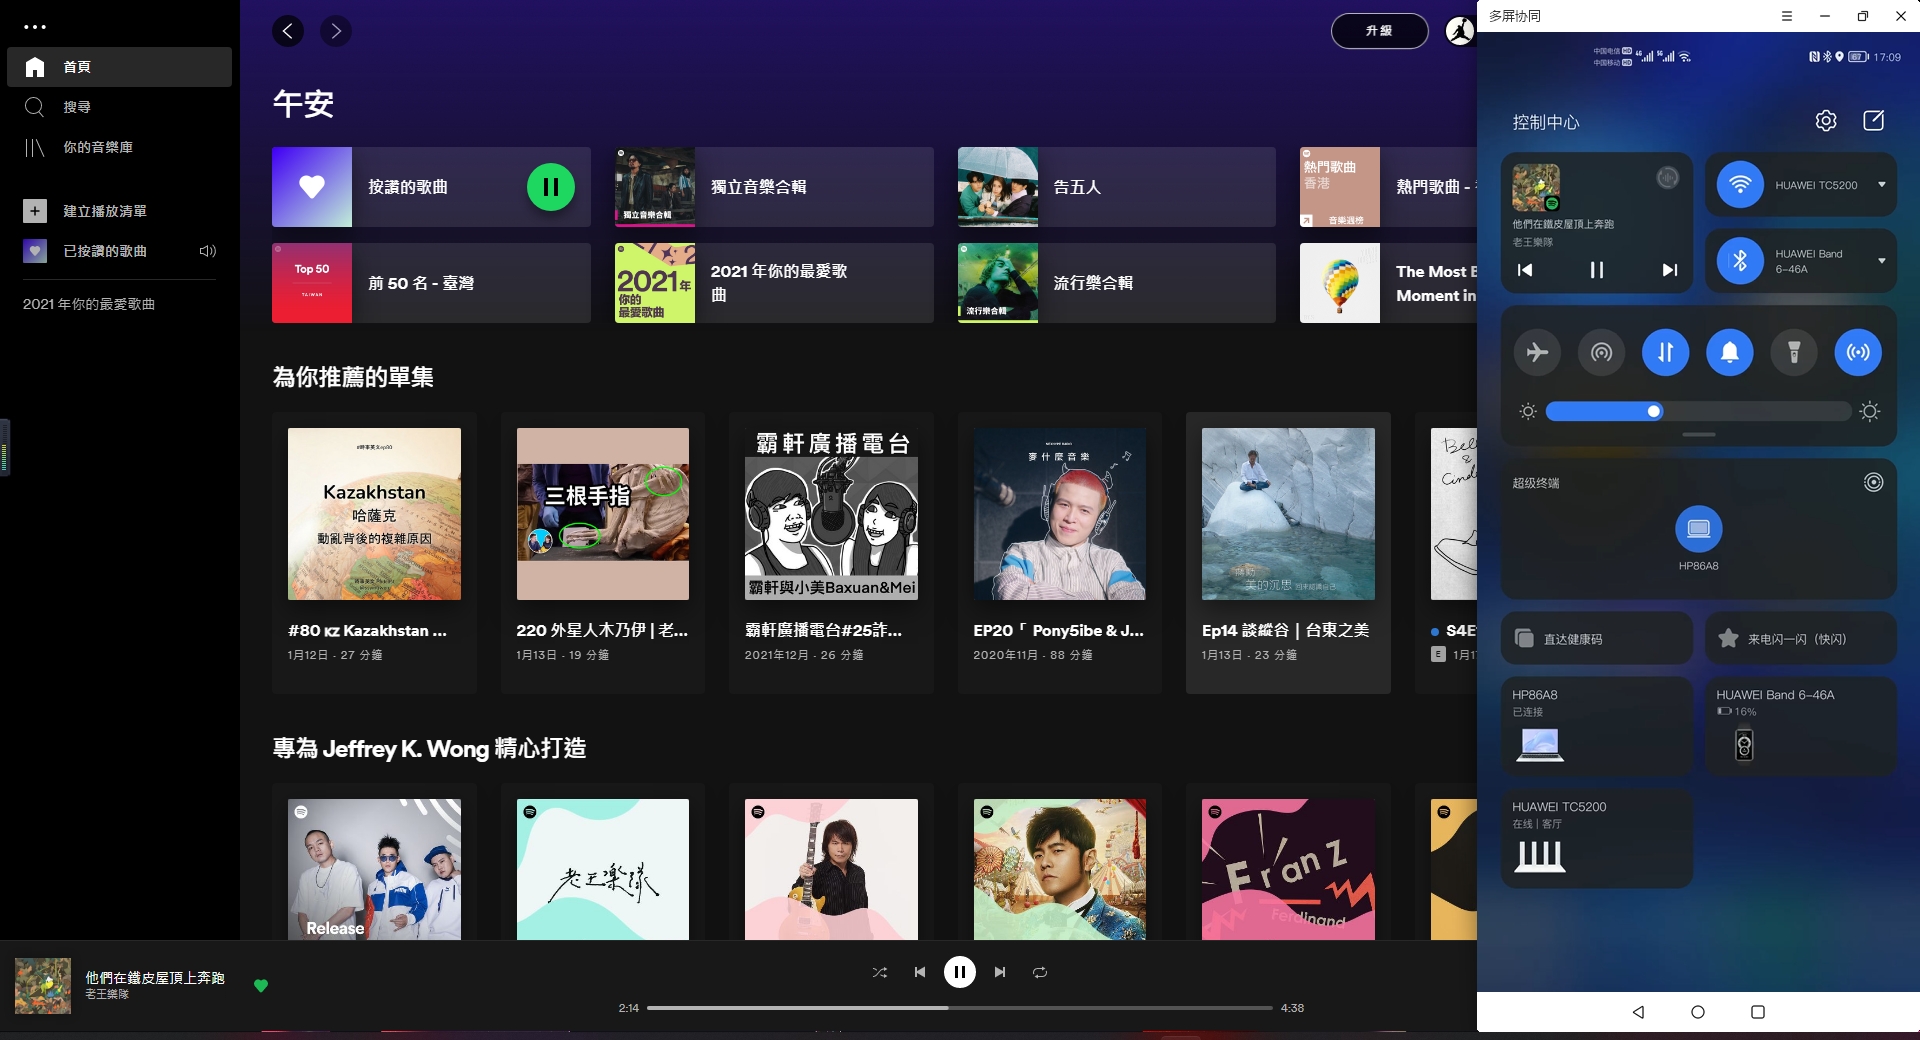Previous track in phone media card

pyautogui.click(x=1525, y=270)
